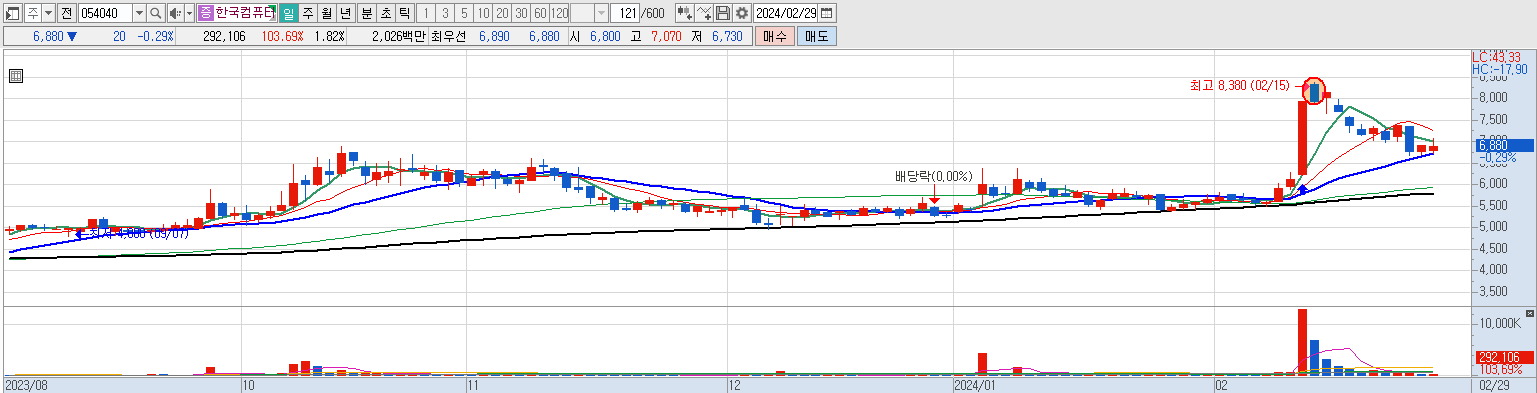Screen dimensions: 1537x393
Task: Select interval 10 button
Action: pyautogui.click(x=483, y=14)
